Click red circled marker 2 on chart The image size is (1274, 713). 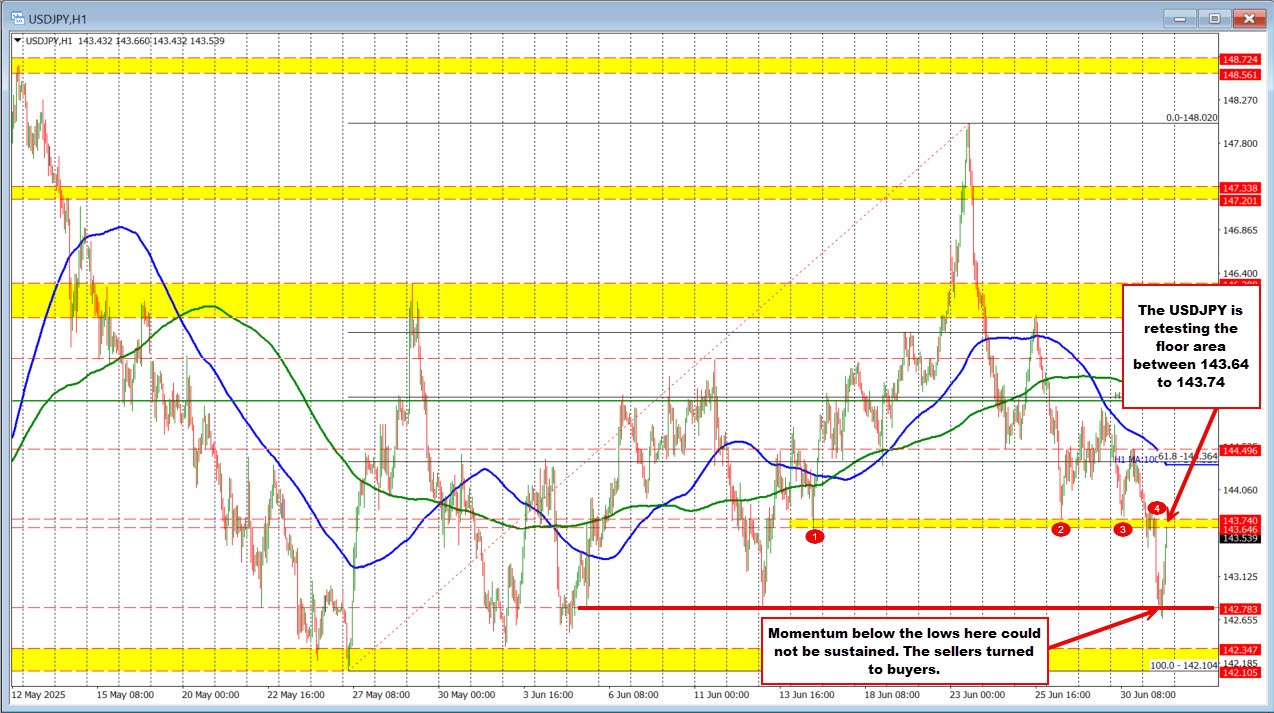coord(1061,530)
